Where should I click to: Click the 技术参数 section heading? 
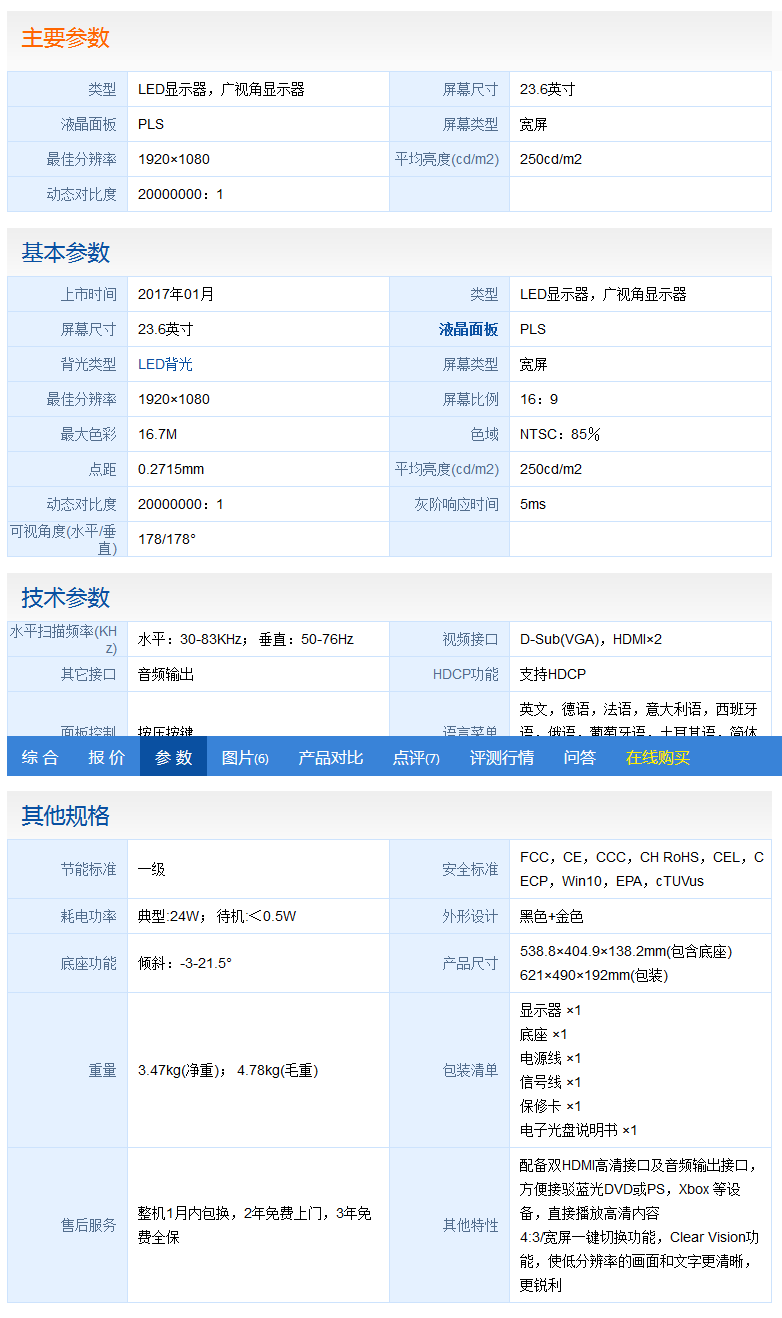click(x=66, y=597)
